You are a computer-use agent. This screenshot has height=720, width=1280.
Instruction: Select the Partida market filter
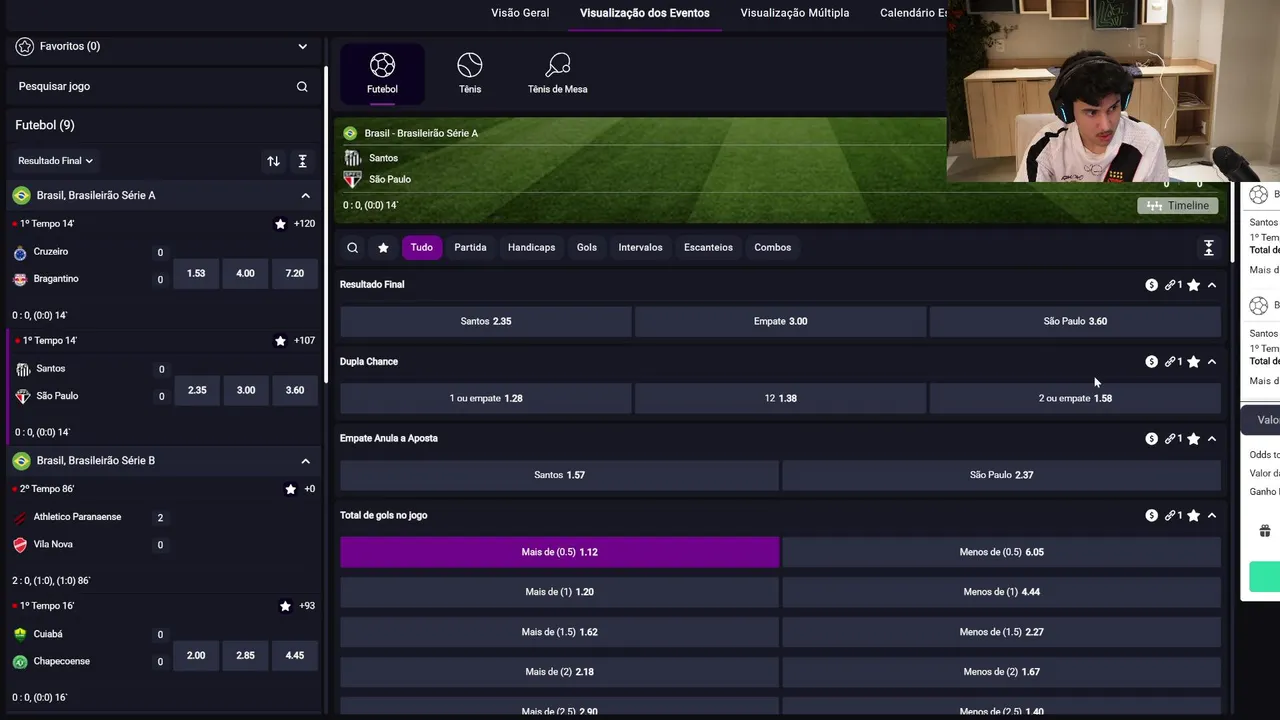coord(470,248)
